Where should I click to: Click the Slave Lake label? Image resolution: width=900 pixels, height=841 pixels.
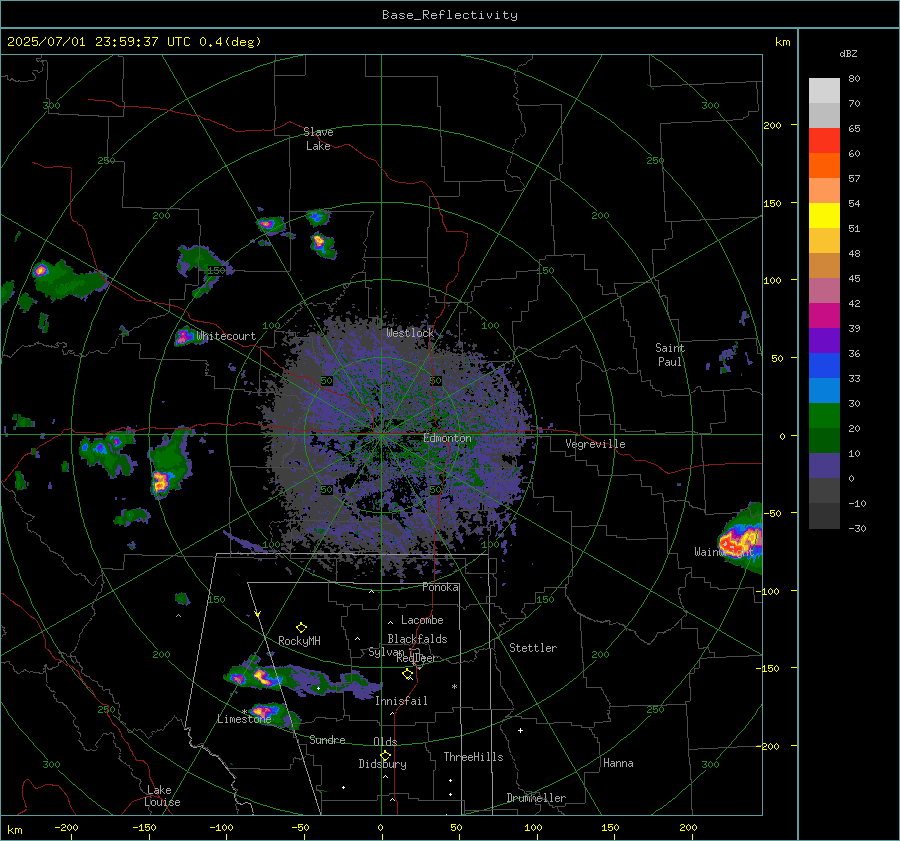pyautogui.click(x=318, y=139)
